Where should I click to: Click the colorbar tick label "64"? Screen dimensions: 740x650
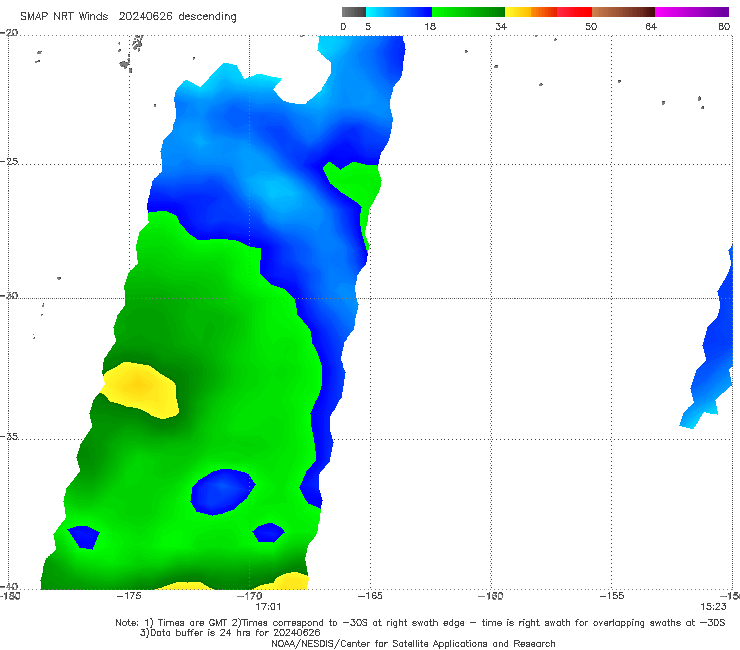pos(651,26)
